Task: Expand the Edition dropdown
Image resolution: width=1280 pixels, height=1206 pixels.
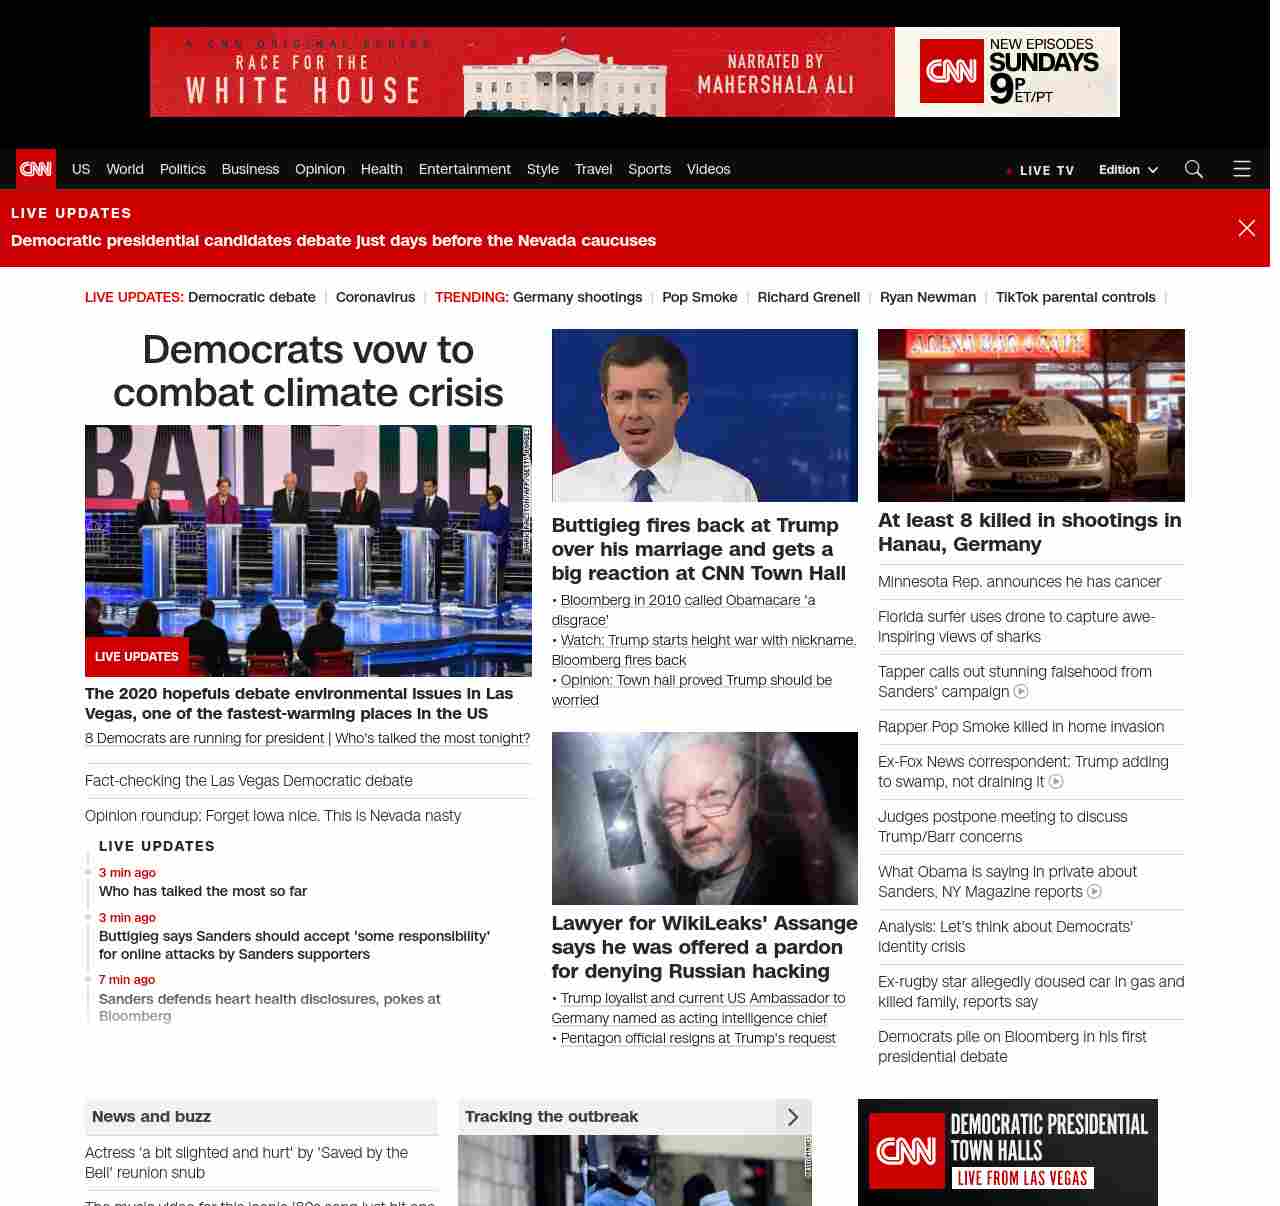Action: [x=1128, y=170]
